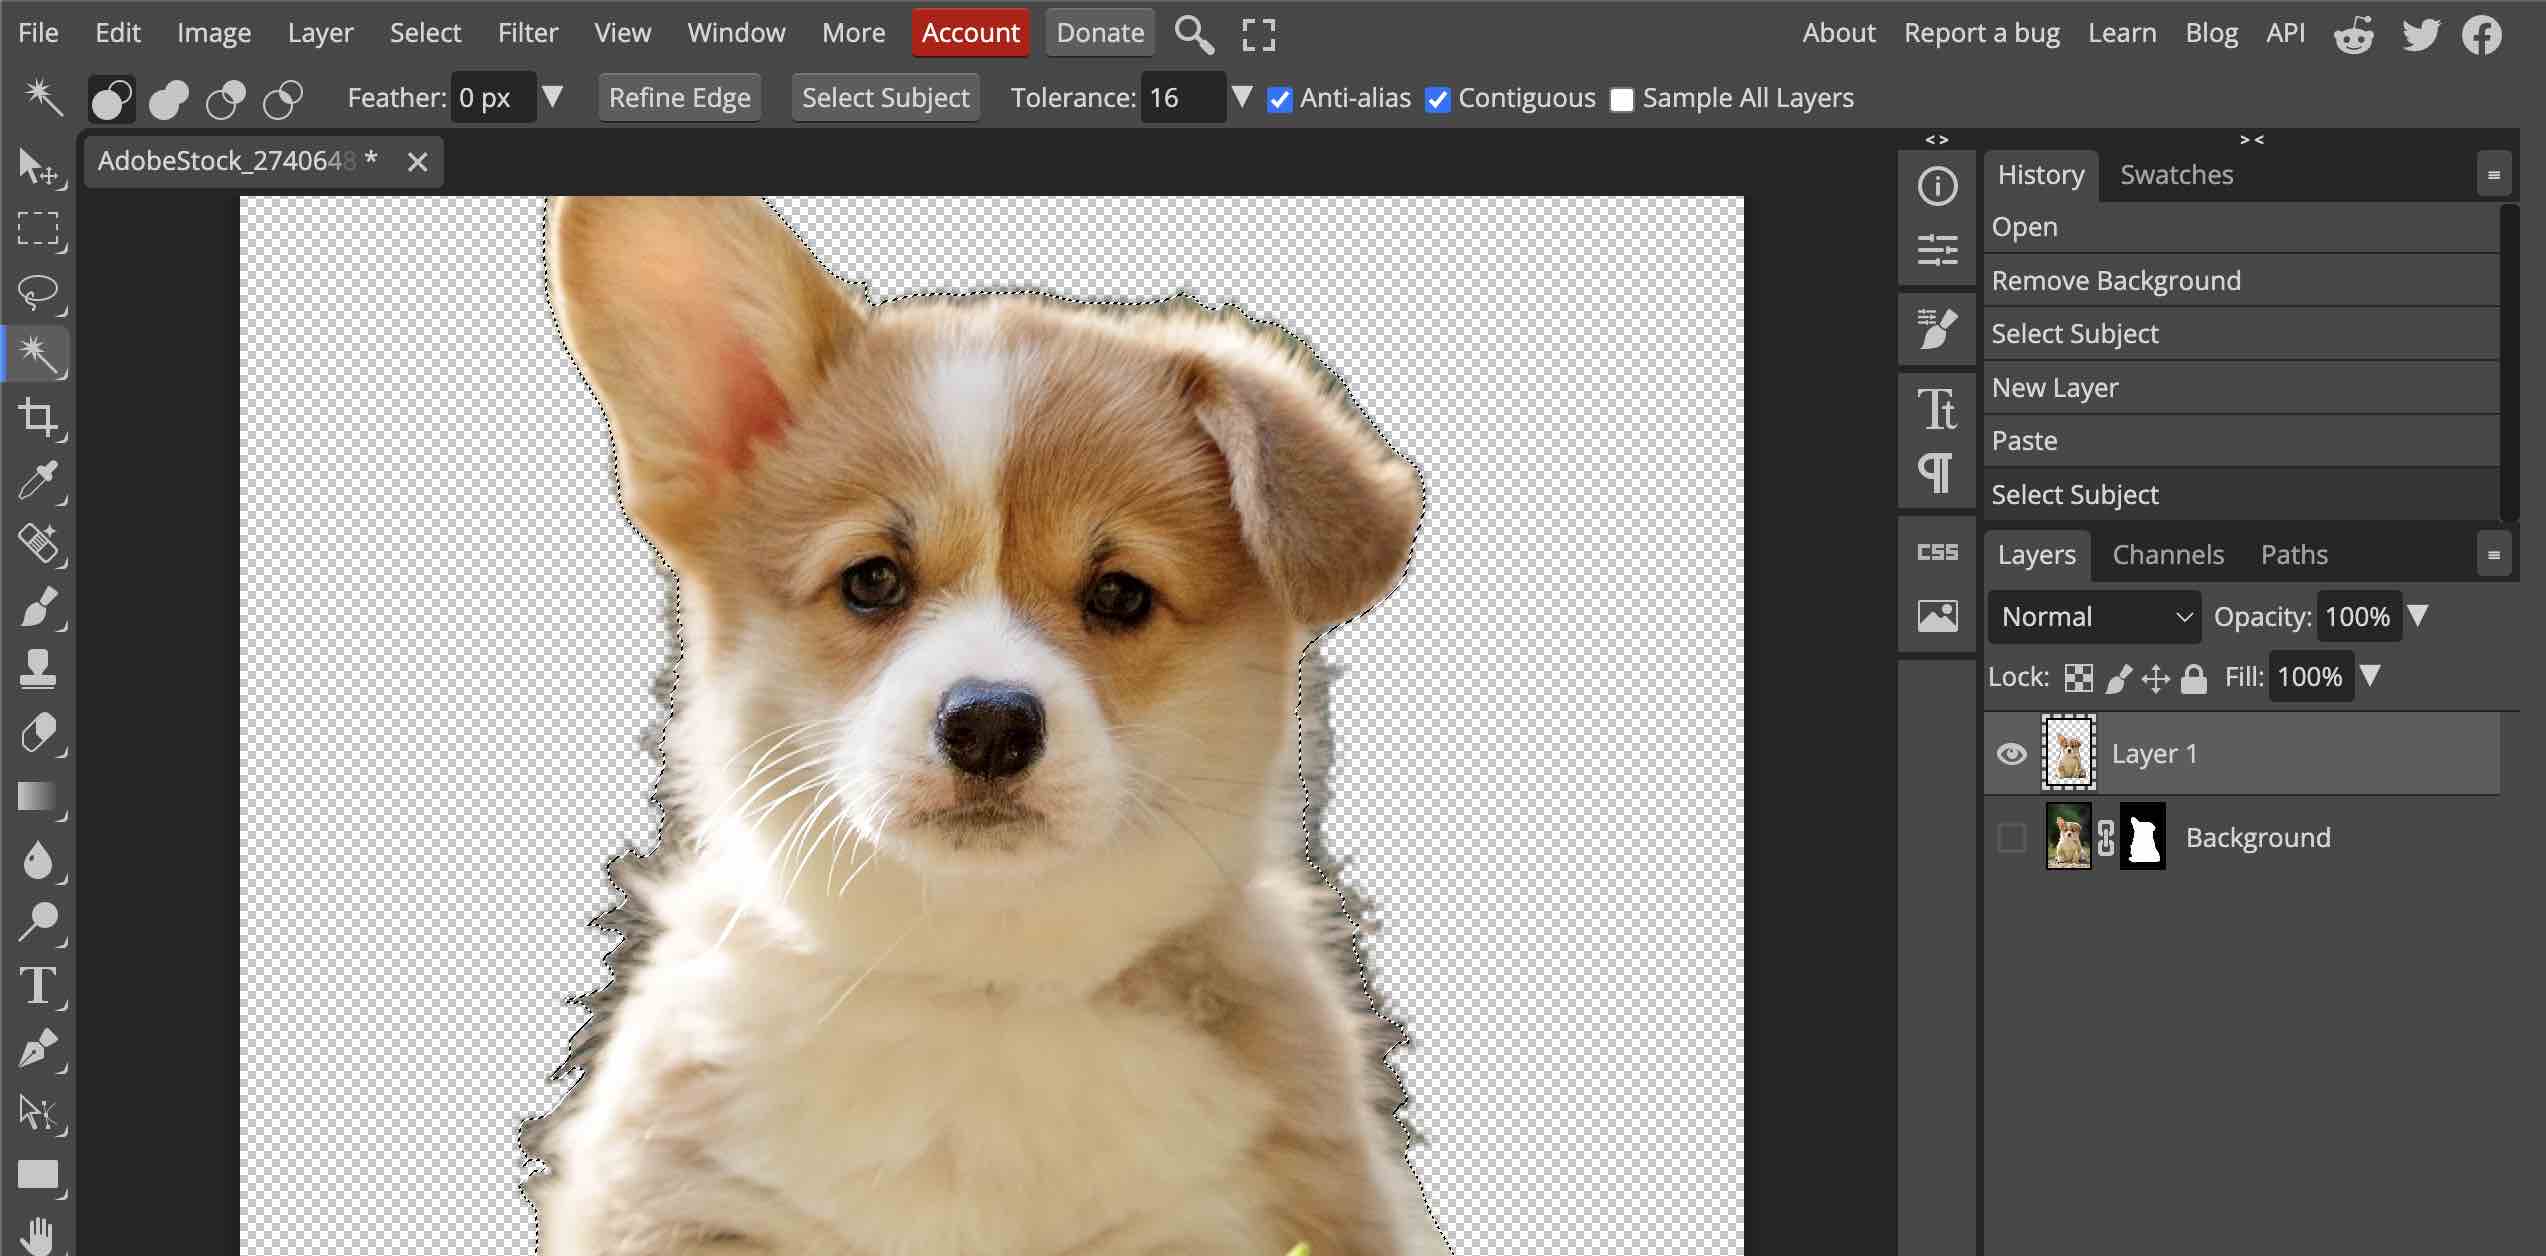Switch to the Channels tab

click(x=2167, y=555)
